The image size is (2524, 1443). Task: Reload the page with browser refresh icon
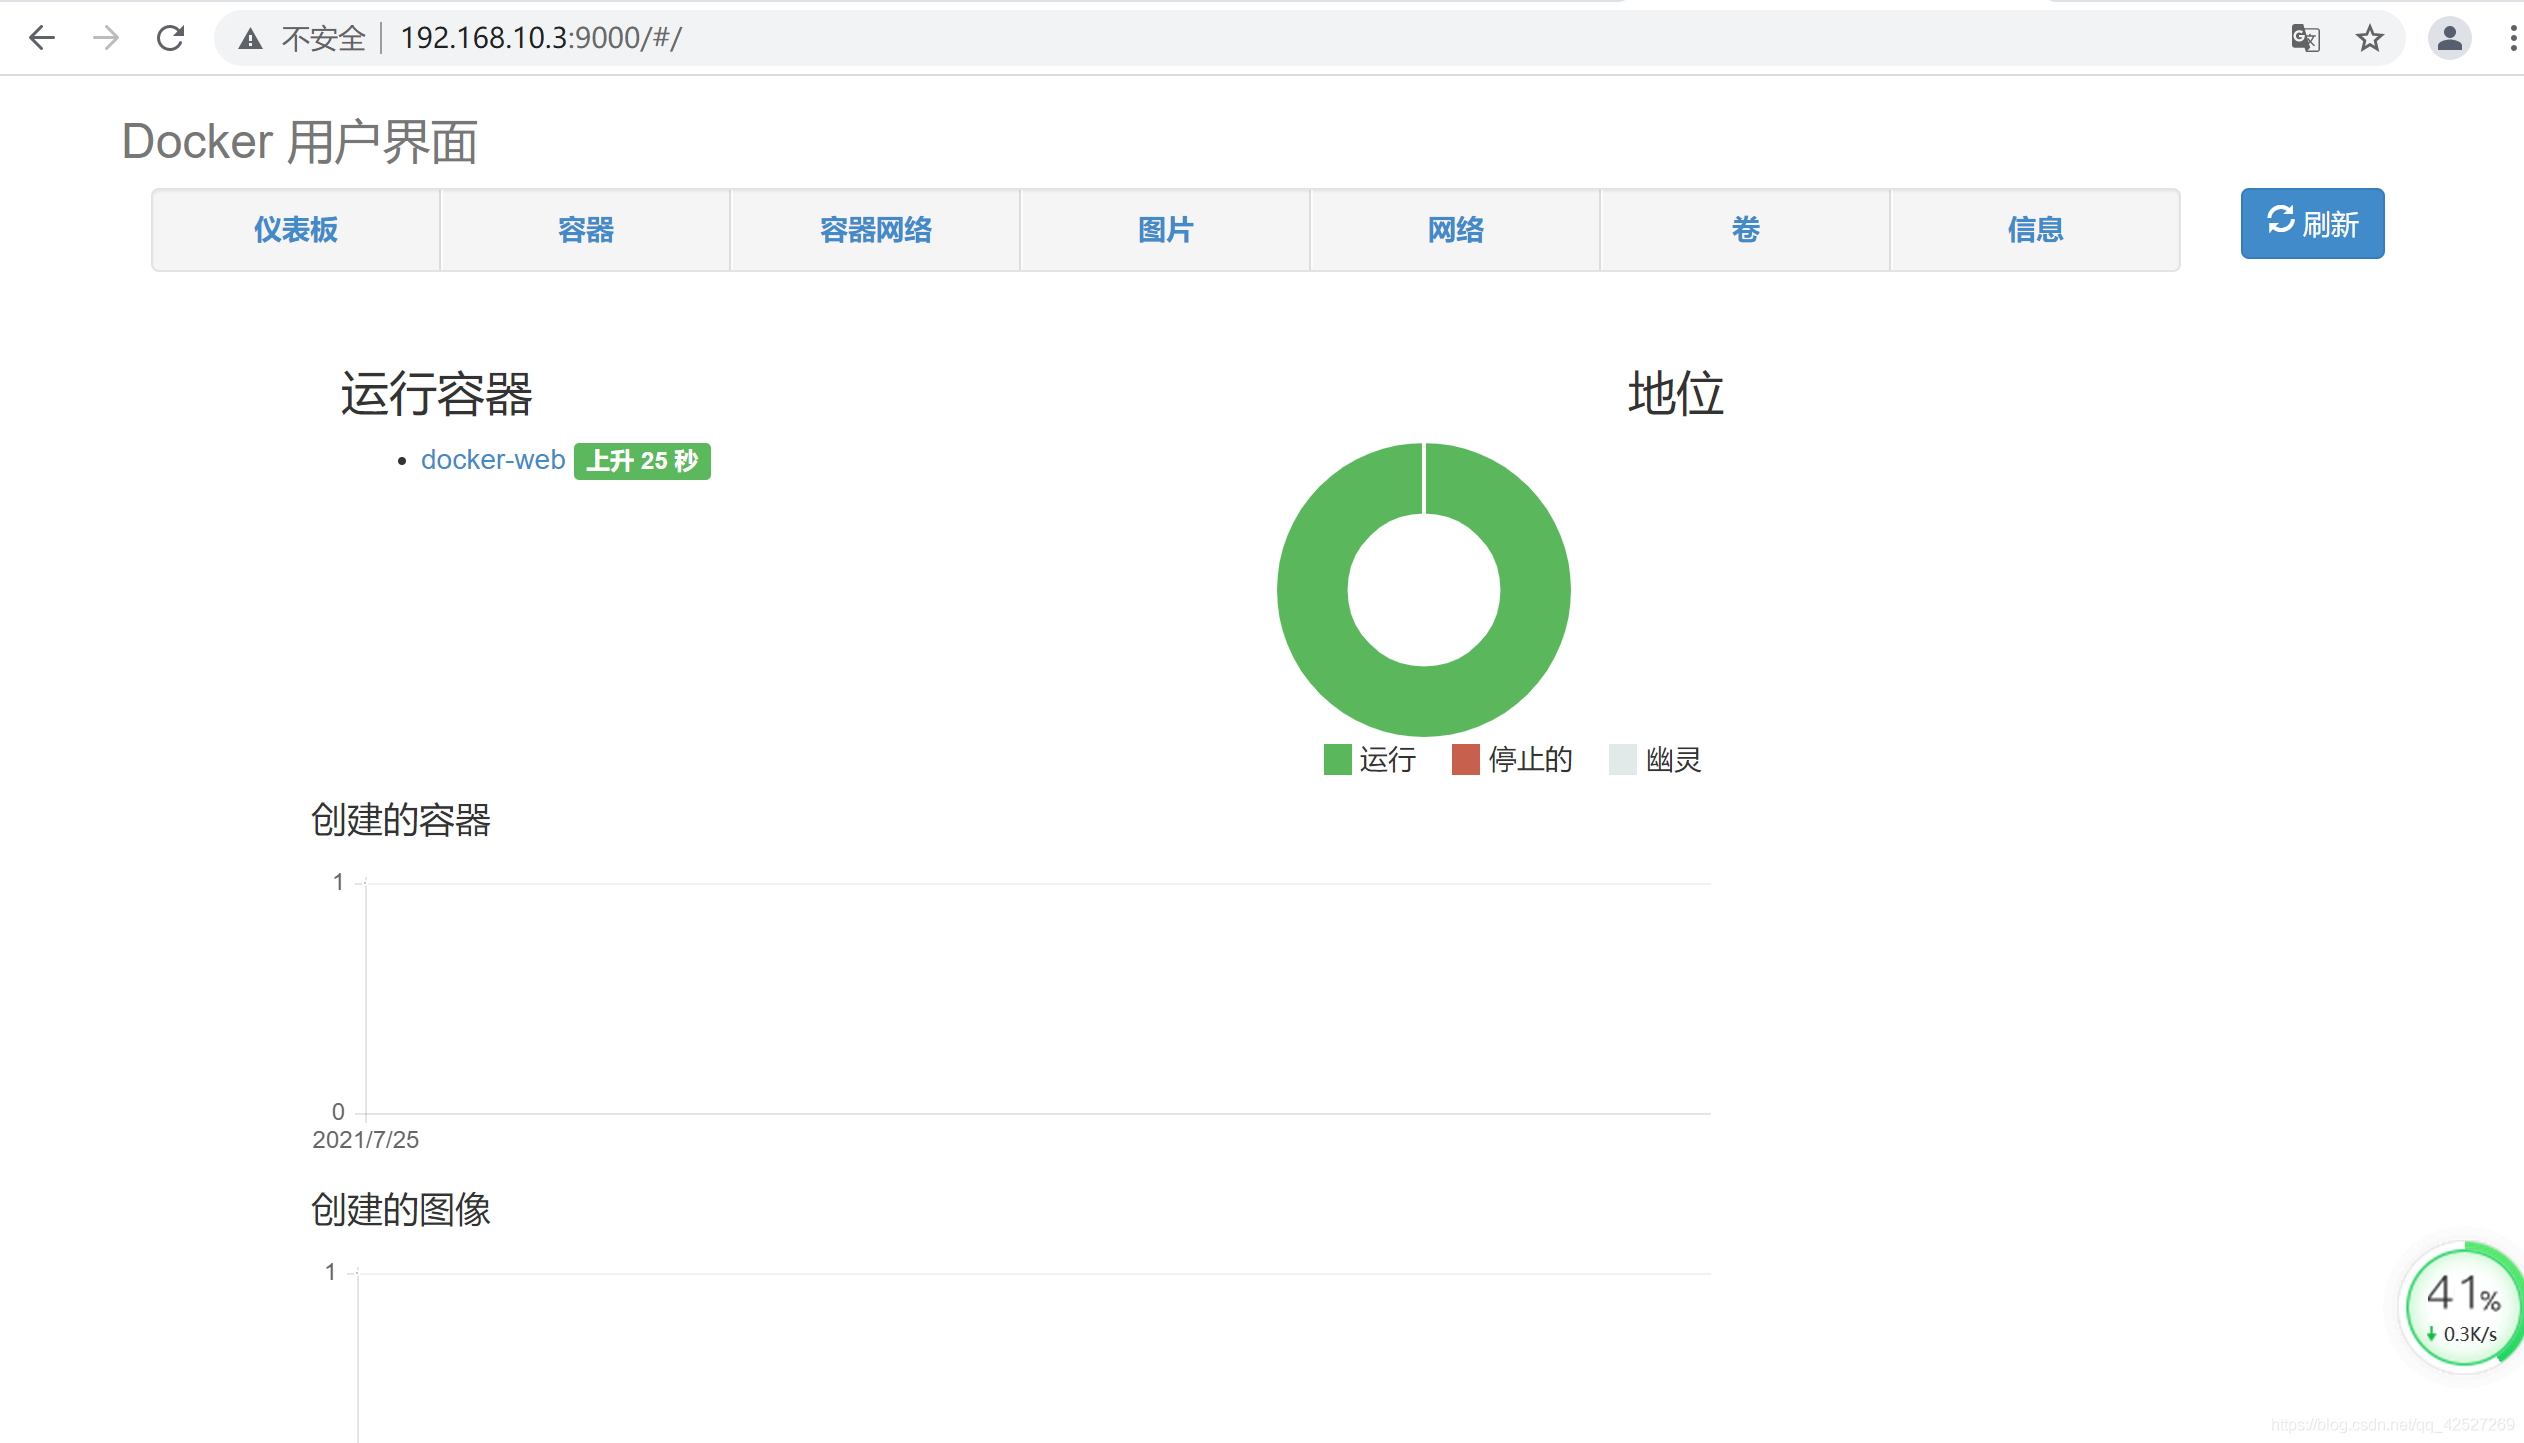pos(171,38)
